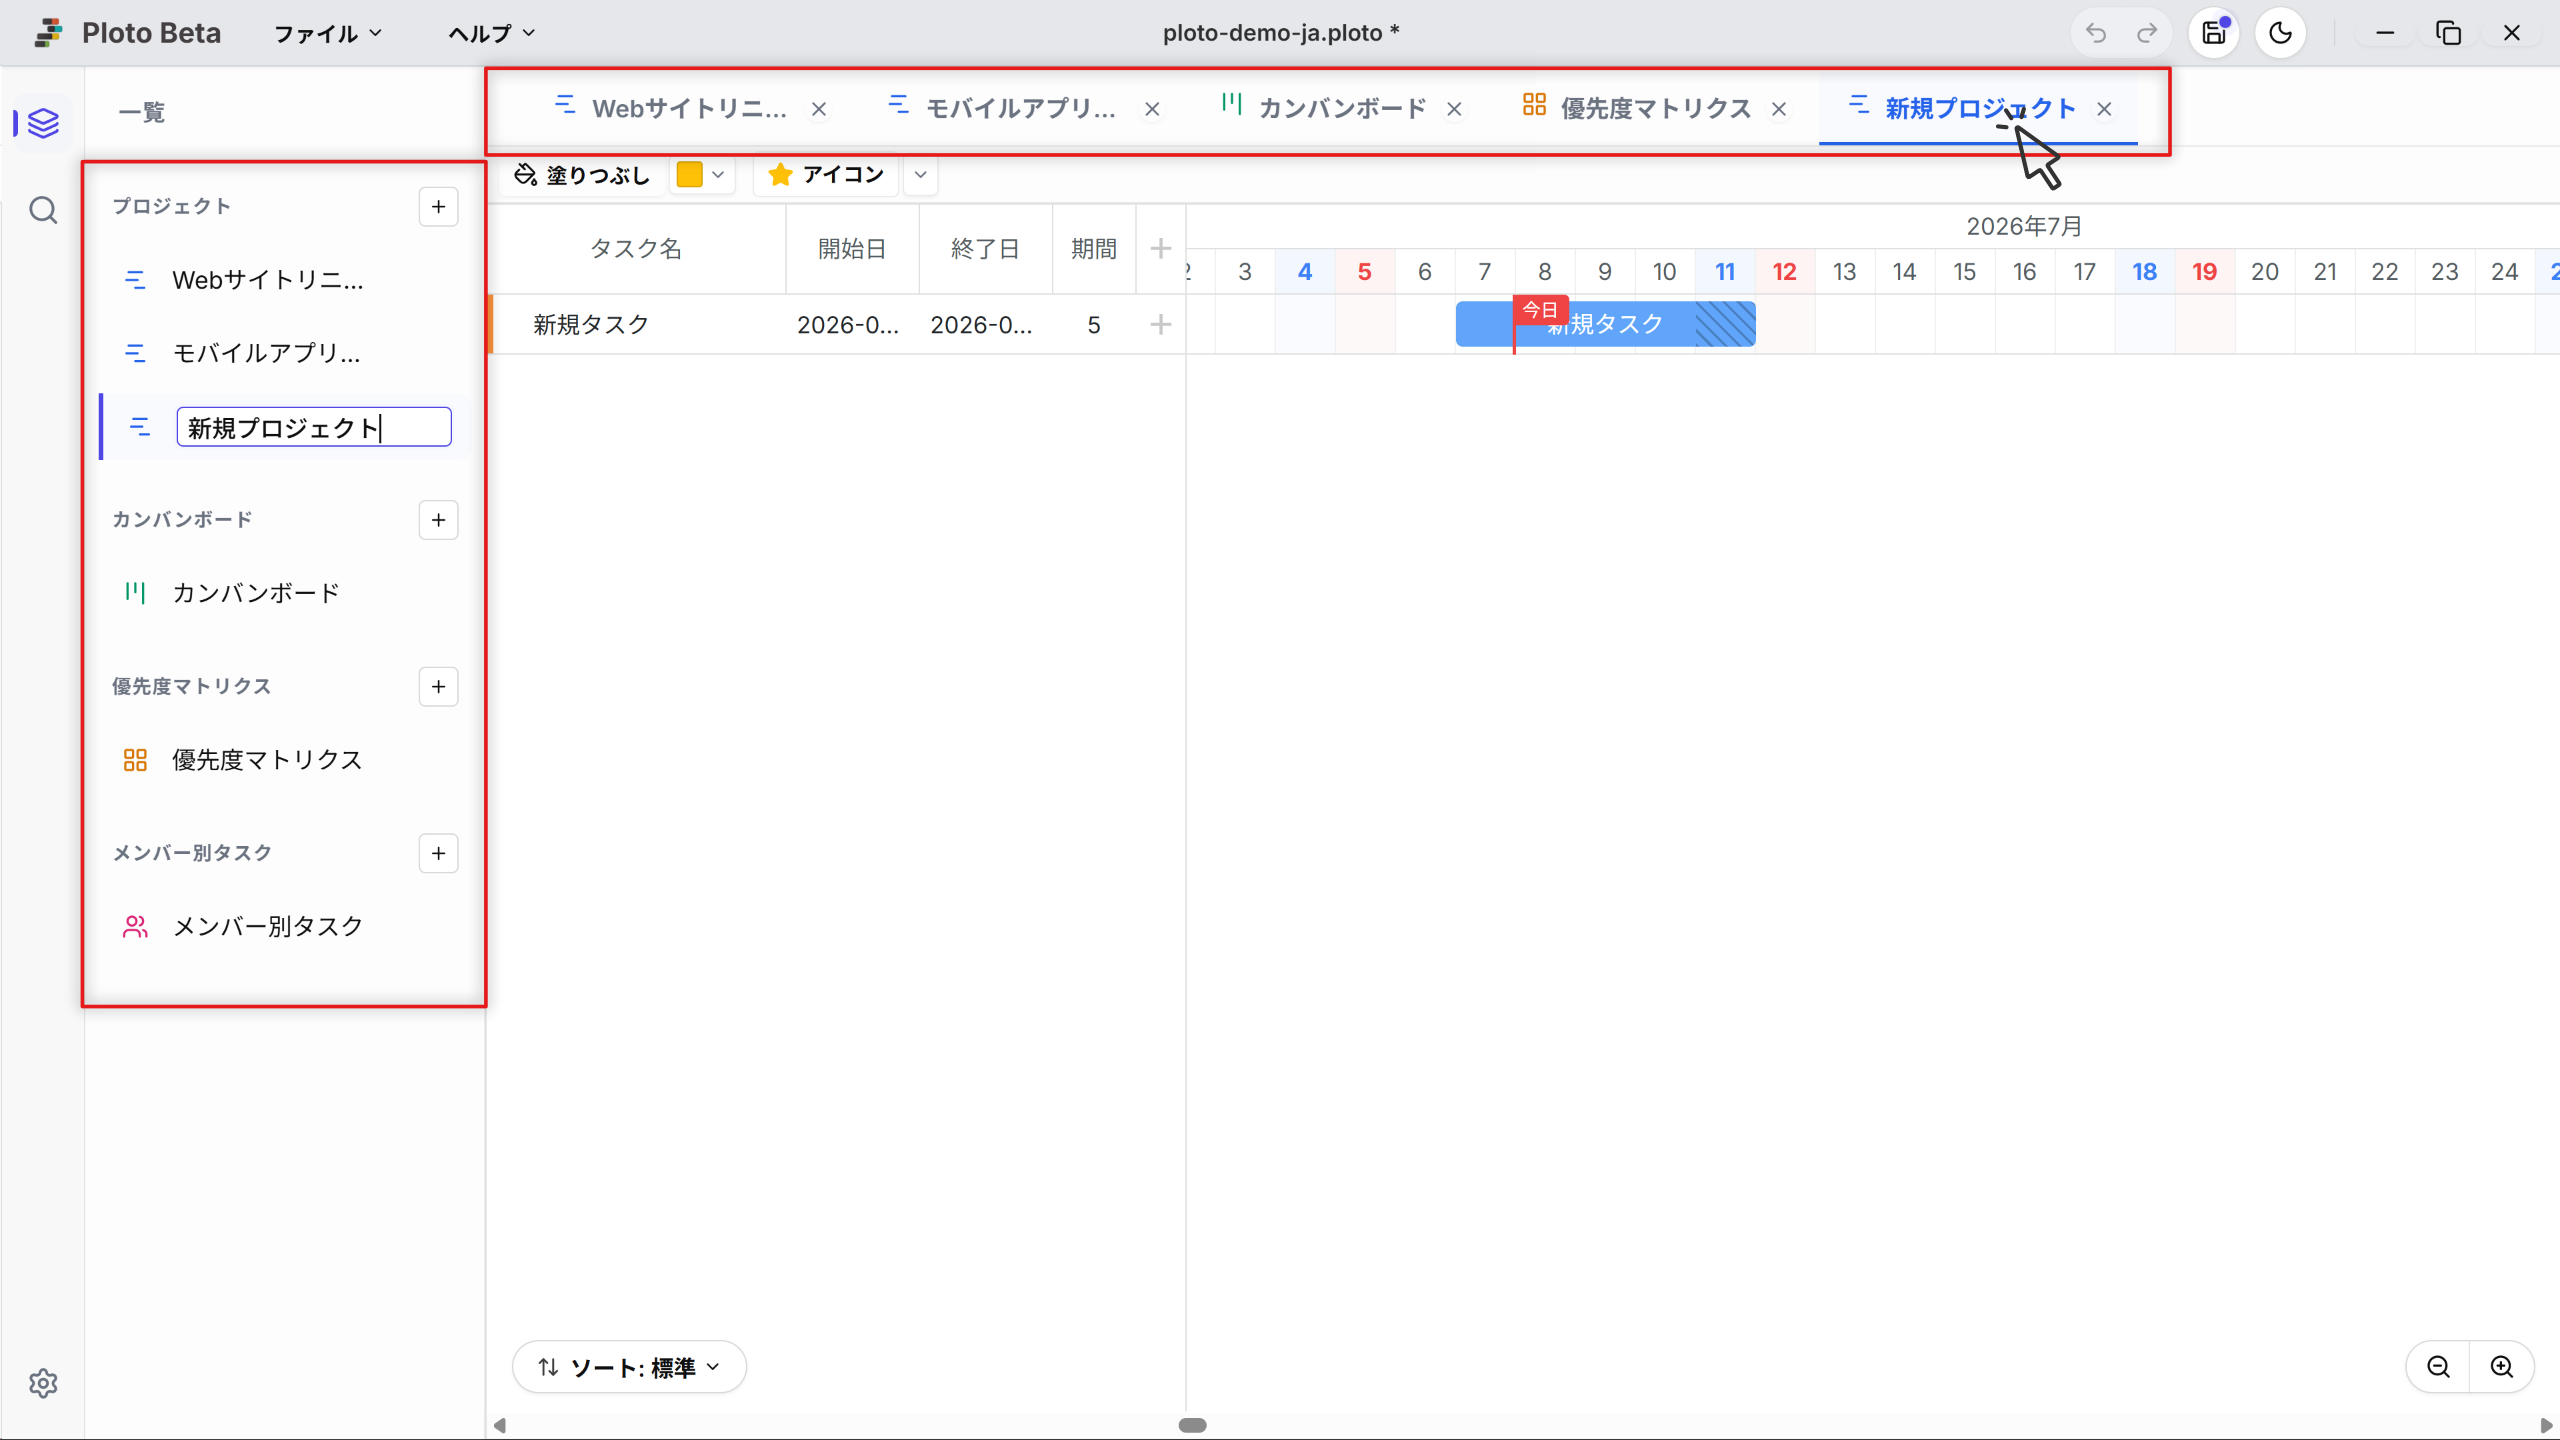This screenshot has height=1440, width=2560.
Task: Close the Webサイトリニ... tab
Action: coord(819,109)
